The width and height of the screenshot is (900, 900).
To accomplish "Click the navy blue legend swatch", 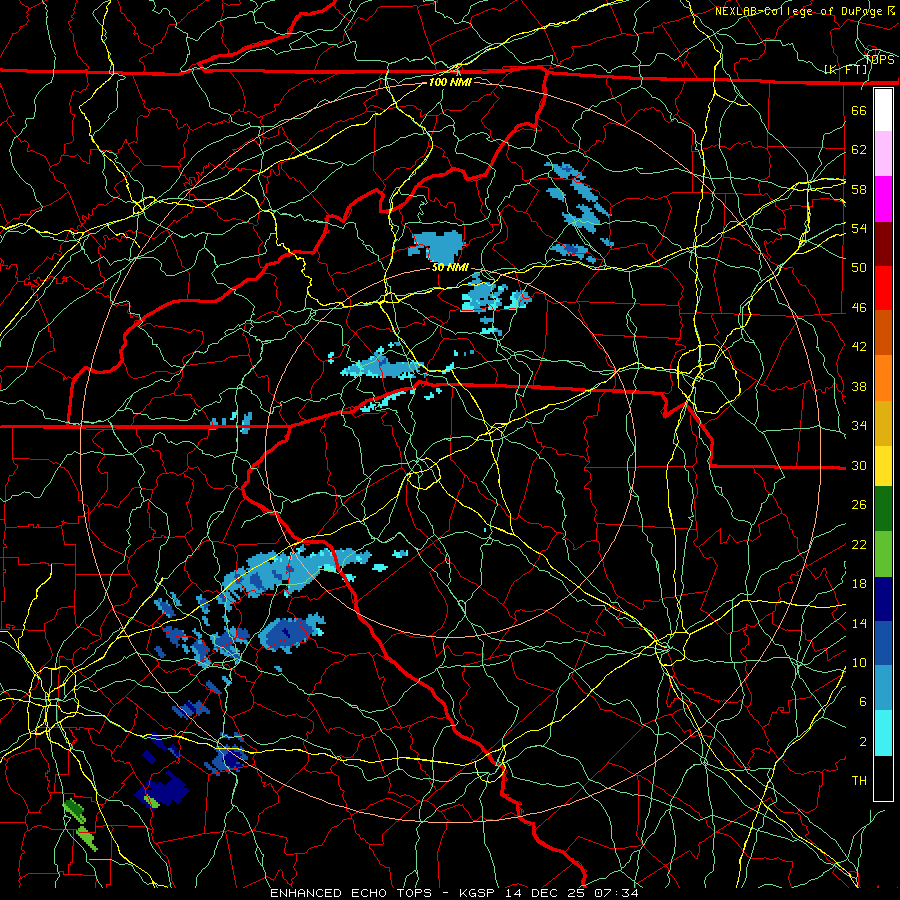I will tap(883, 599).
